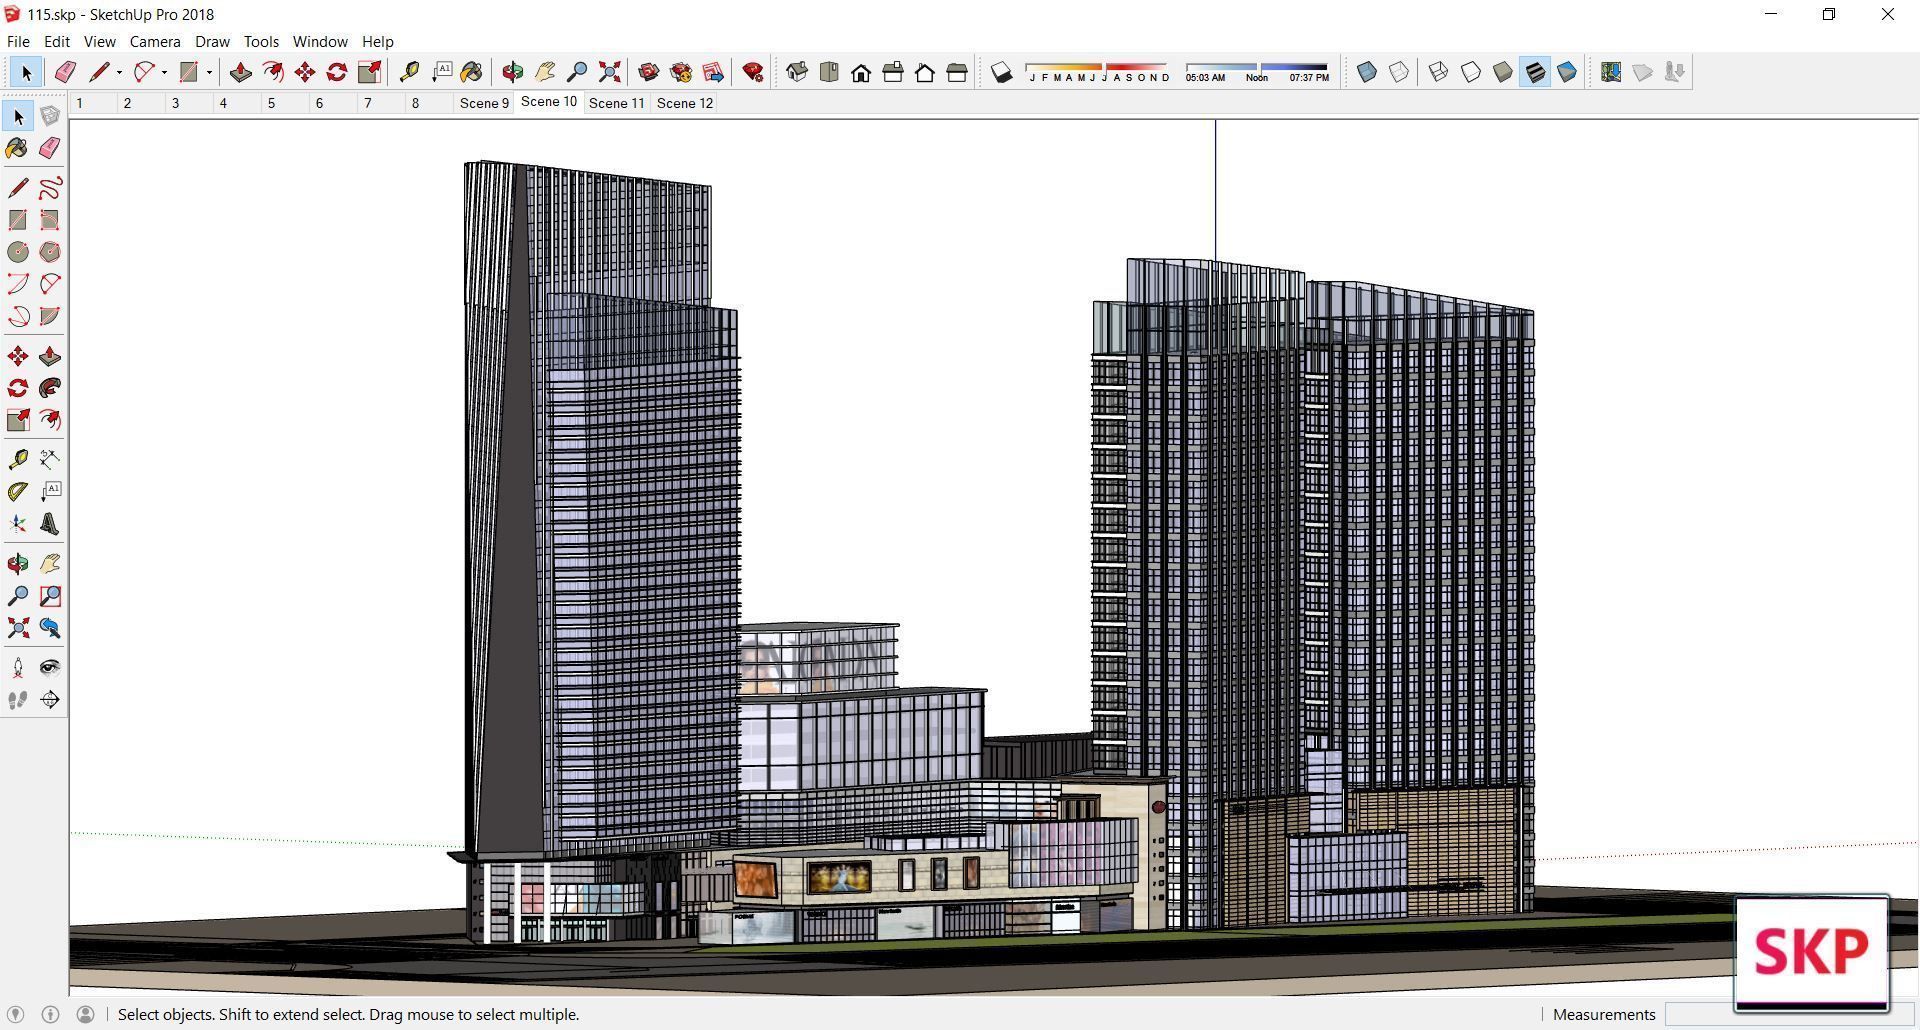
Task: Select the Rectangle shape tool in top toolbar
Action: (x=189, y=72)
